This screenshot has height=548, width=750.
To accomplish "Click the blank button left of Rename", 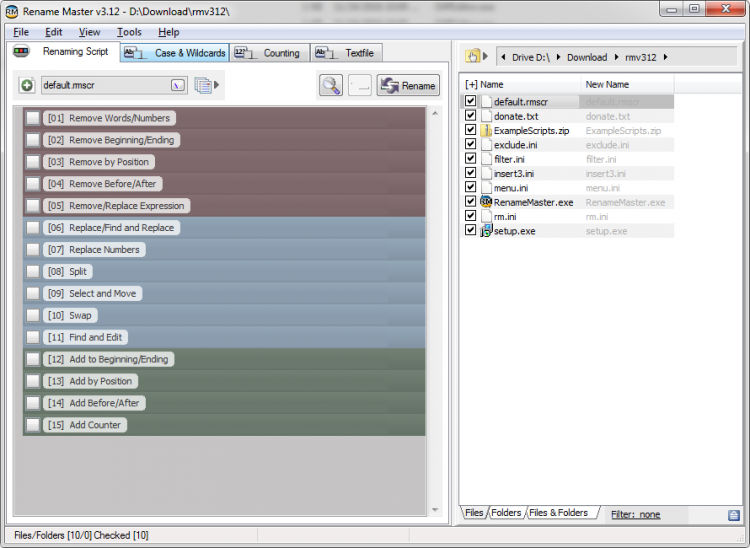I will [360, 86].
